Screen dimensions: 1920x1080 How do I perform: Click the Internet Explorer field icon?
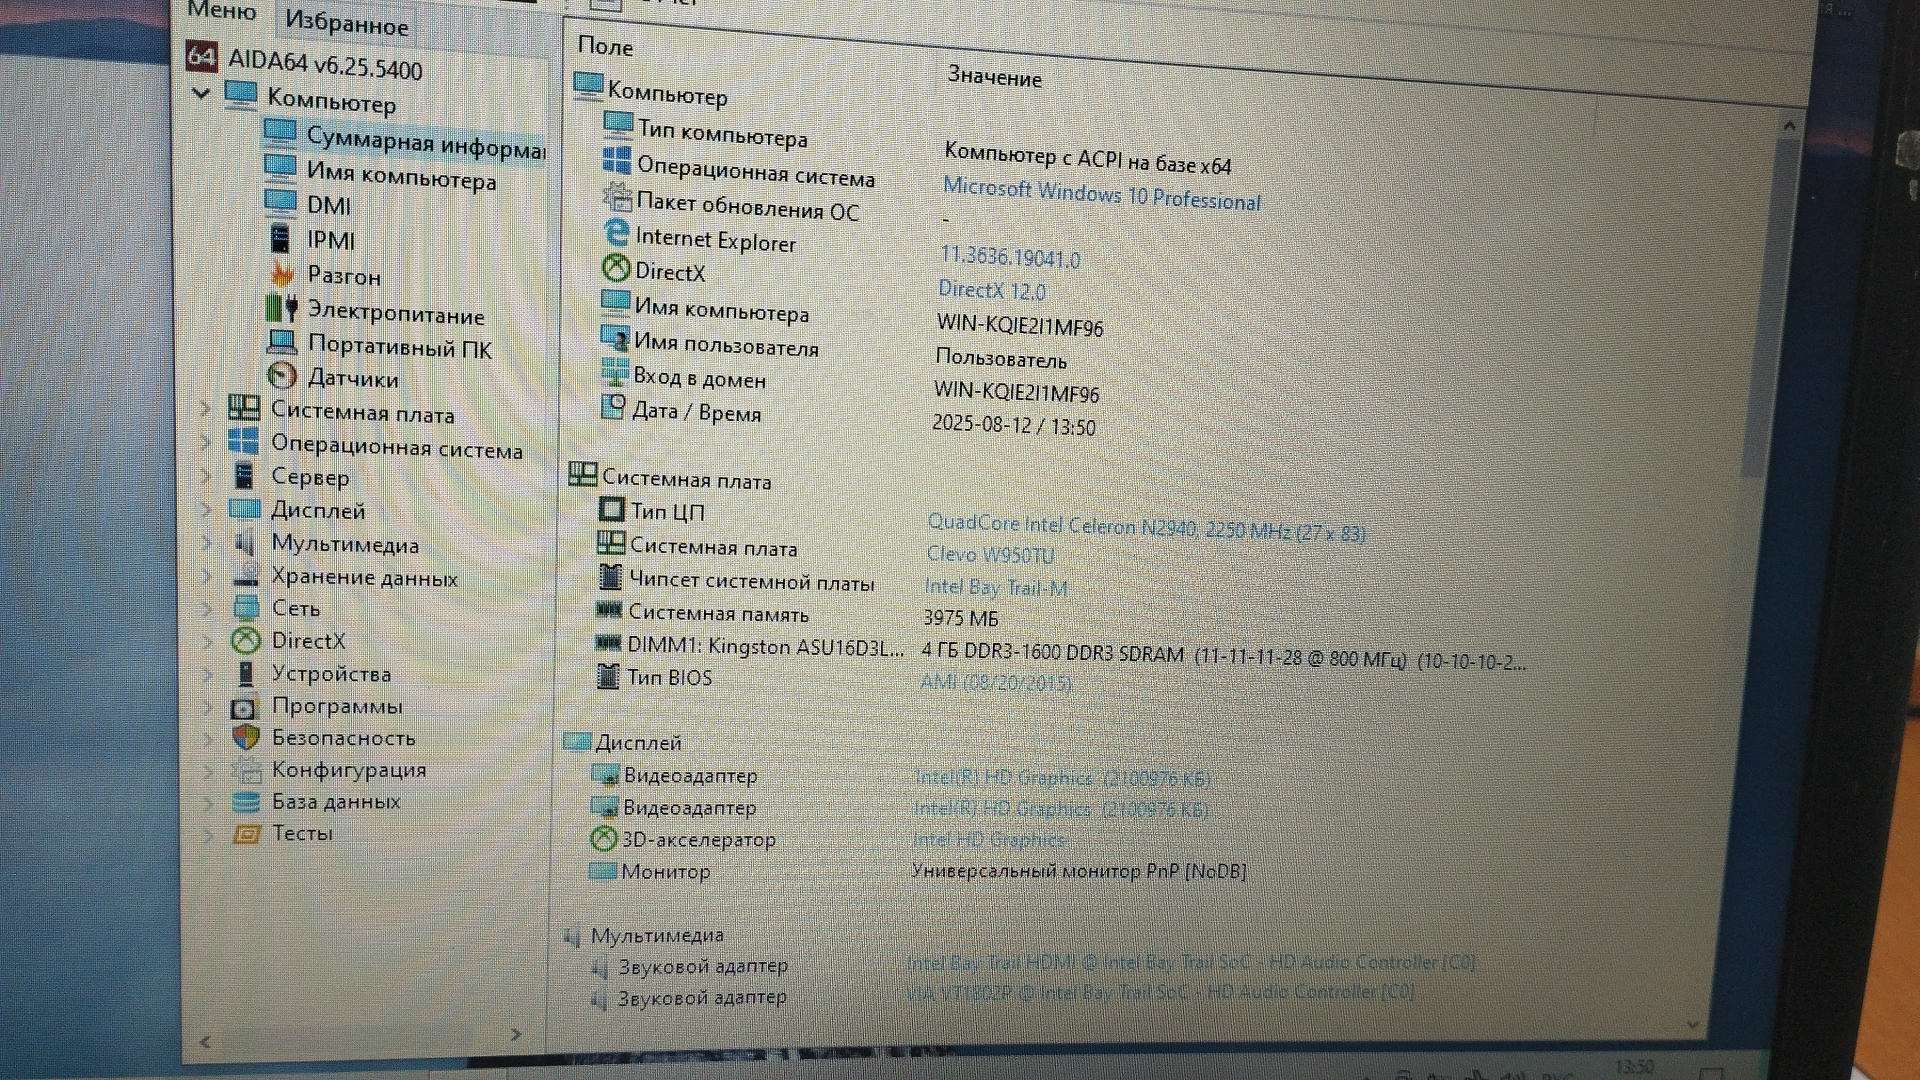tap(617, 234)
